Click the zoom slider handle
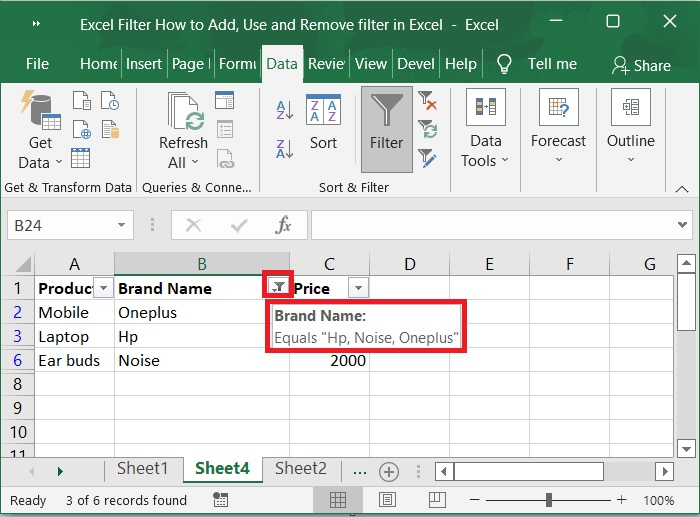This screenshot has width=700, height=517. (x=549, y=500)
